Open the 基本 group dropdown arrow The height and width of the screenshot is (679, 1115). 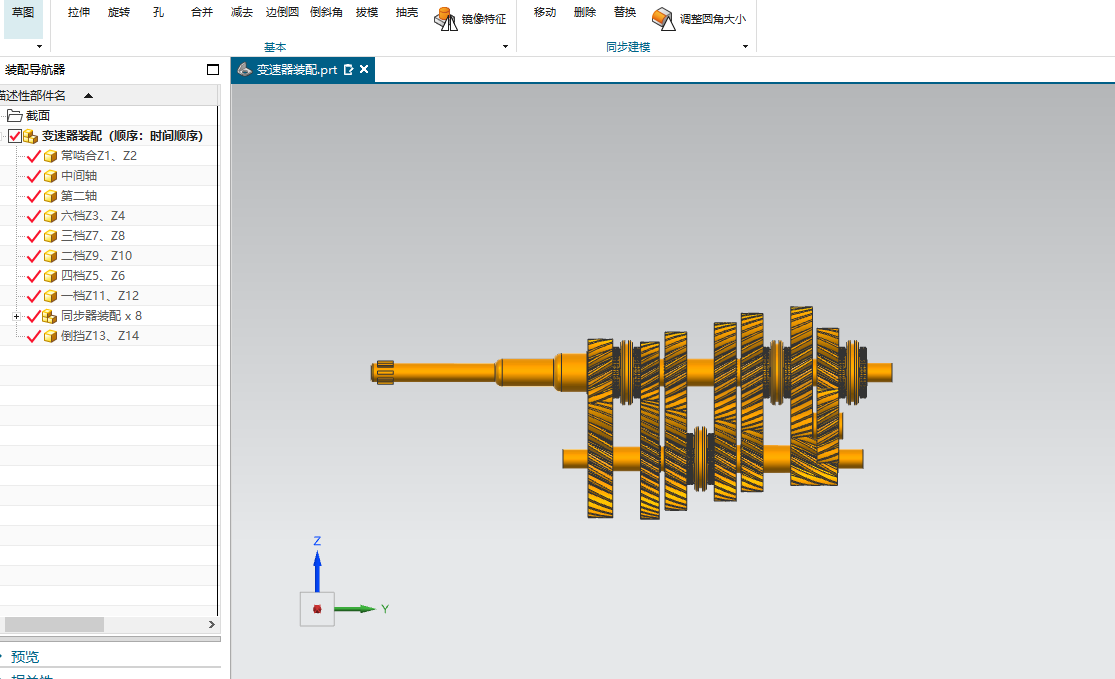(506, 46)
